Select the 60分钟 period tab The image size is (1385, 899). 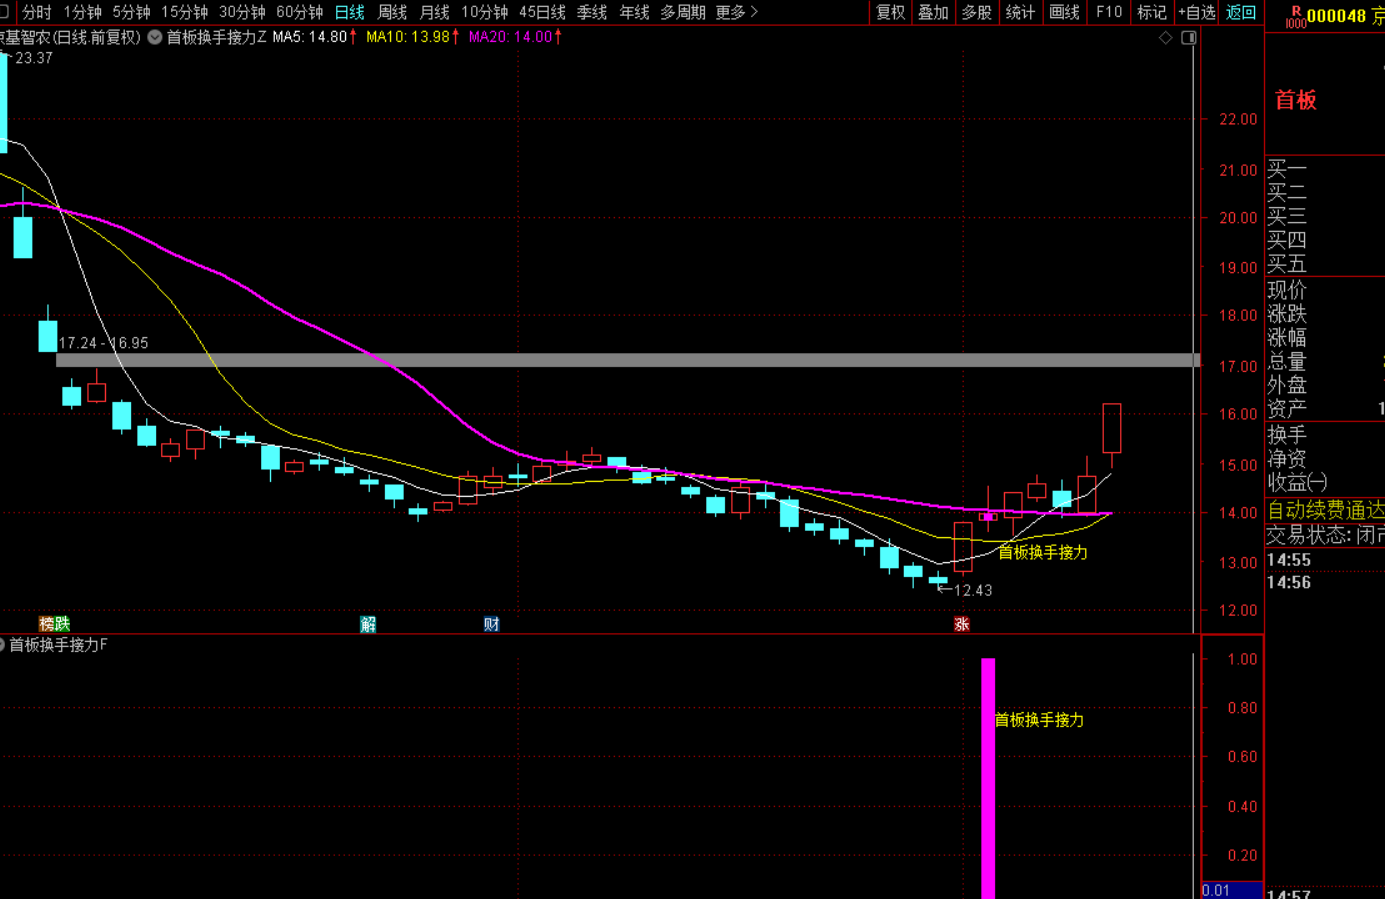(x=299, y=12)
